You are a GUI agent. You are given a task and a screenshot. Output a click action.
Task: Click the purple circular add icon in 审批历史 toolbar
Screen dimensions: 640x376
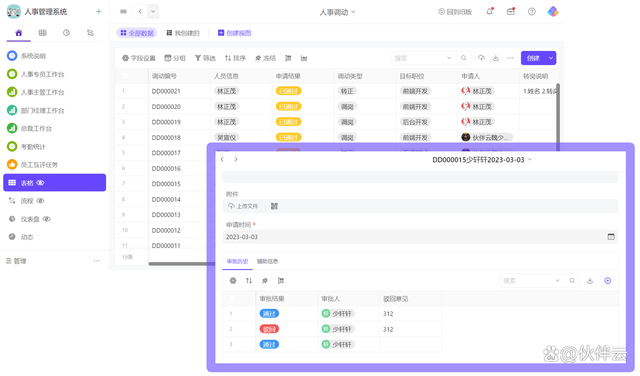608,280
